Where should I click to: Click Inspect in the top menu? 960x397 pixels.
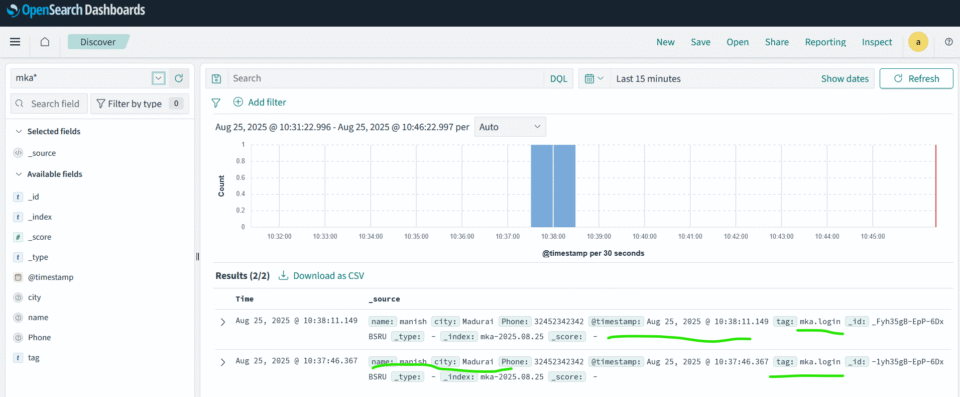pos(877,42)
